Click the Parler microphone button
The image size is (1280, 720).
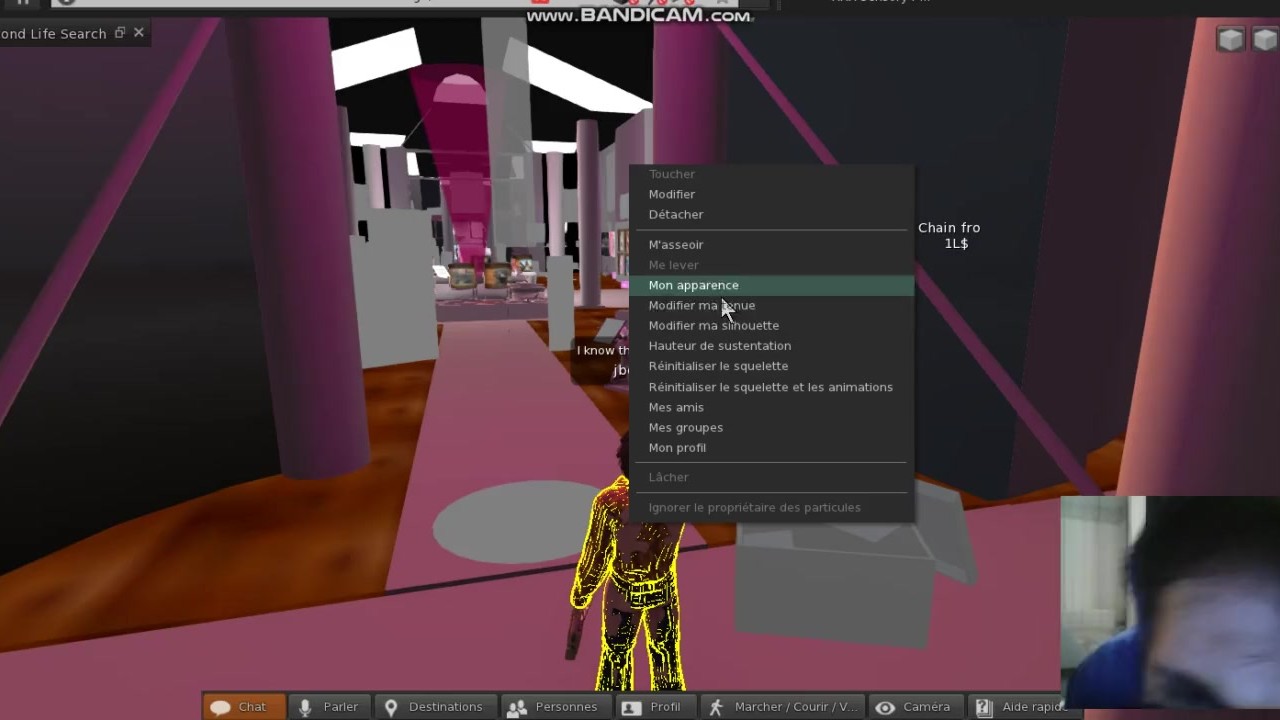click(329, 707)
